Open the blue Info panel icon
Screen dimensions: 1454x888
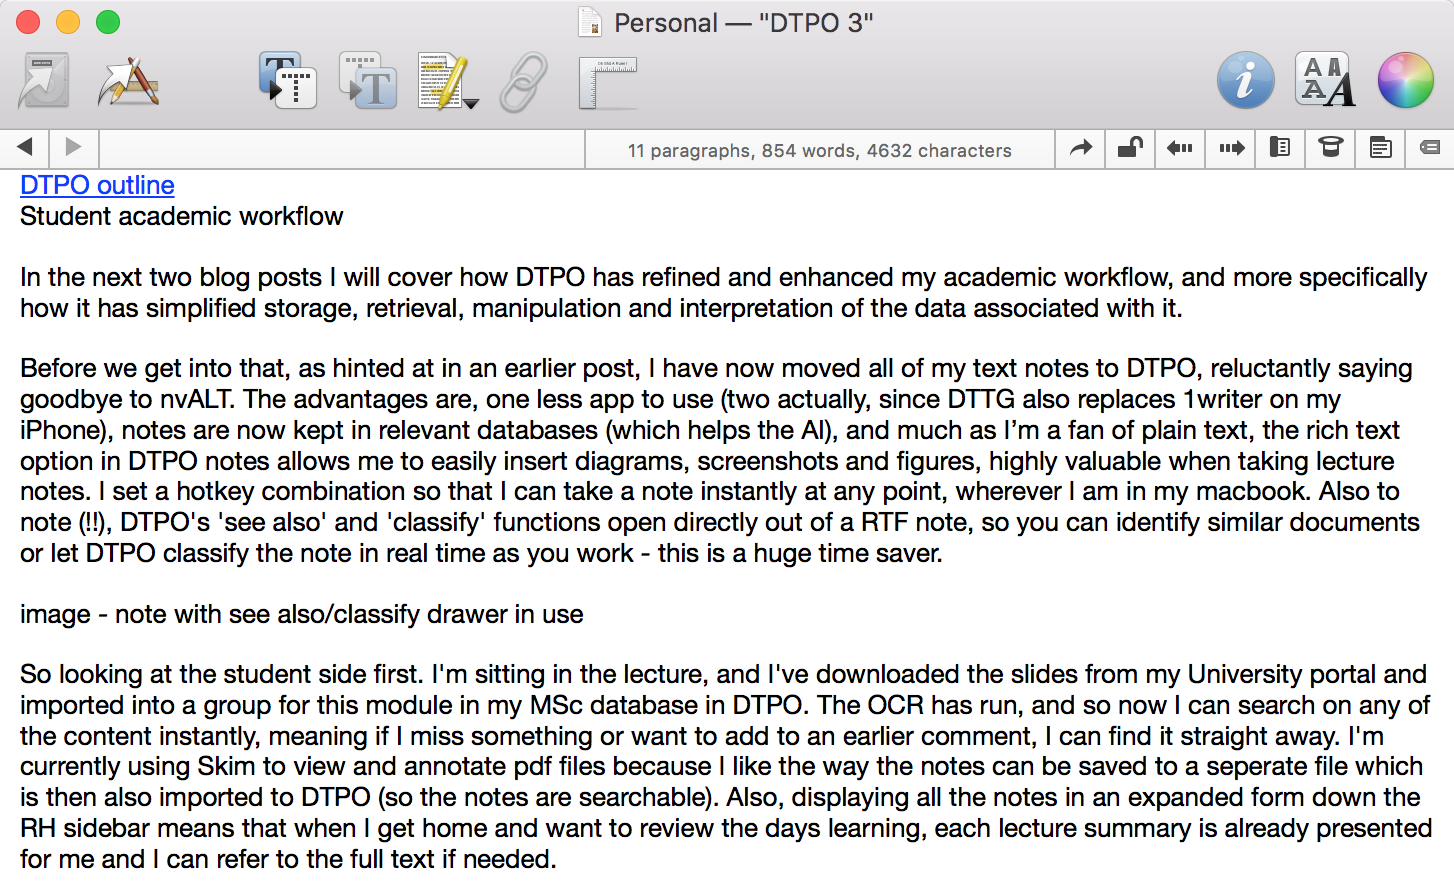click(x=1245, y=80)
